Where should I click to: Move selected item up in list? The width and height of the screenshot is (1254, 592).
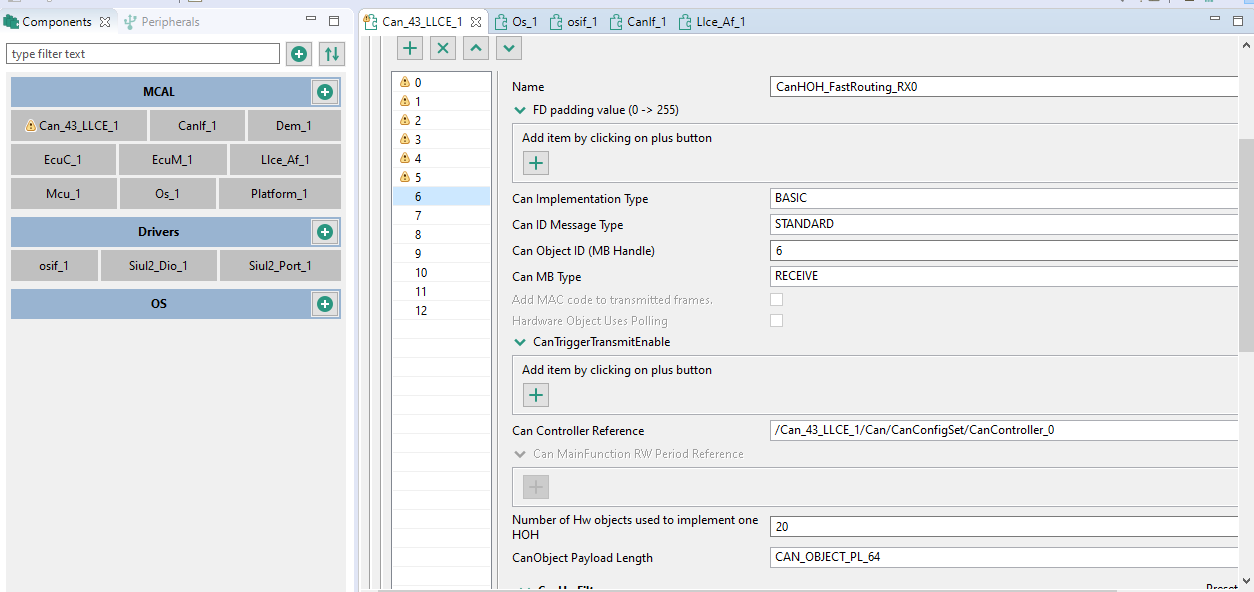476,47
